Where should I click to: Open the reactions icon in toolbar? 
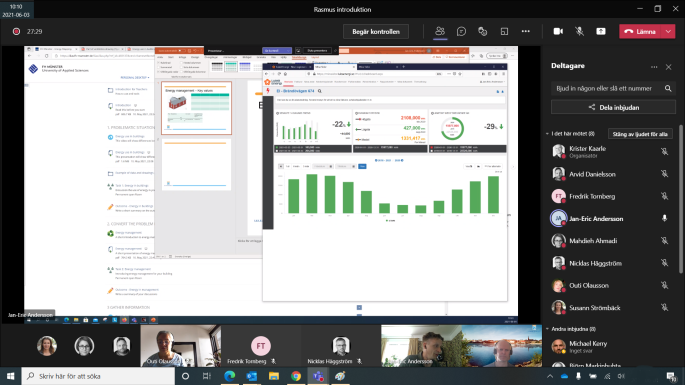tap(482, 31)
